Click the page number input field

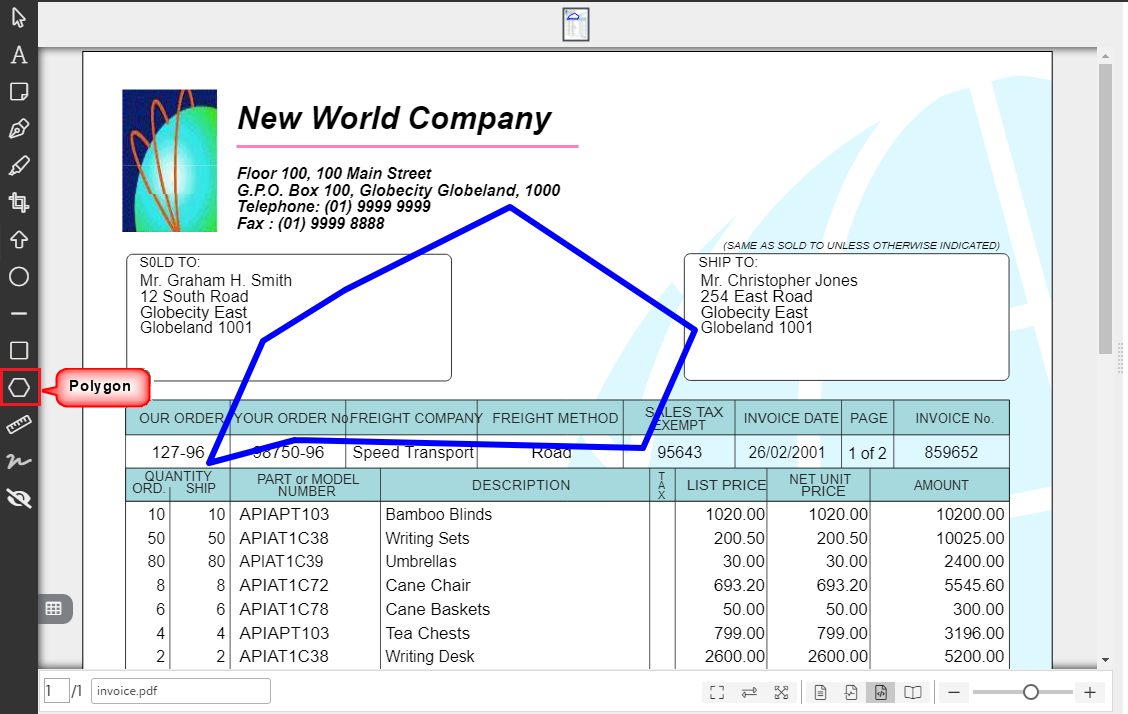[x=56, y=691]
